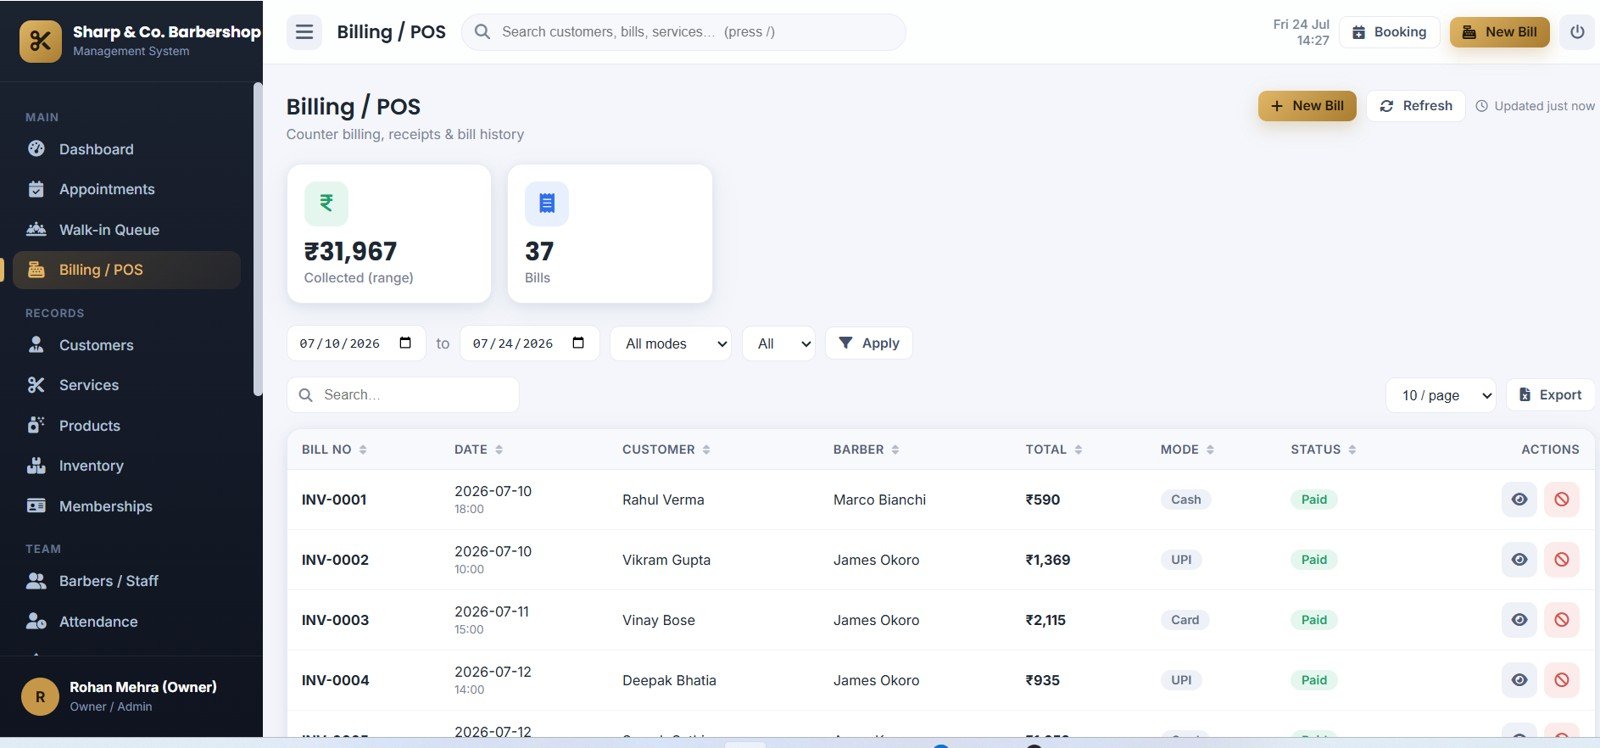Void bill INV-0001 with cancel icon
This screenshot has width=1600, height=748.
pos(1562,499)
